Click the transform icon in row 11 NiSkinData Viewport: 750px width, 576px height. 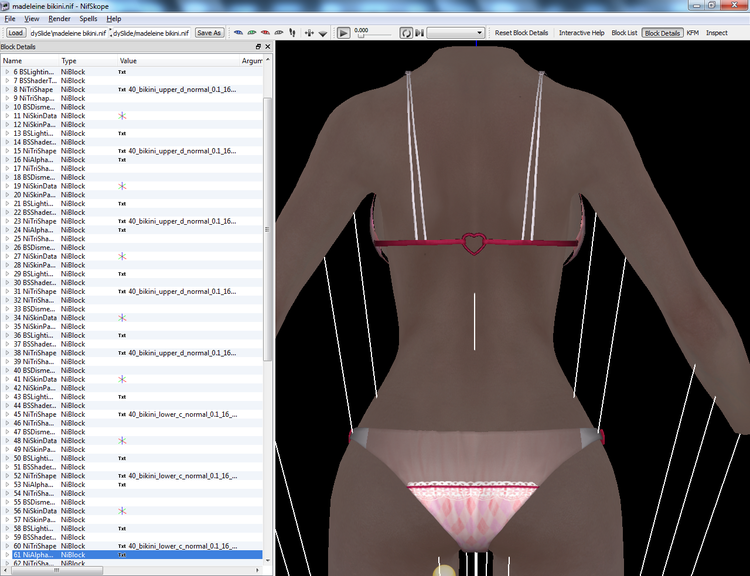pyautogui.click(x=122, y=116)
